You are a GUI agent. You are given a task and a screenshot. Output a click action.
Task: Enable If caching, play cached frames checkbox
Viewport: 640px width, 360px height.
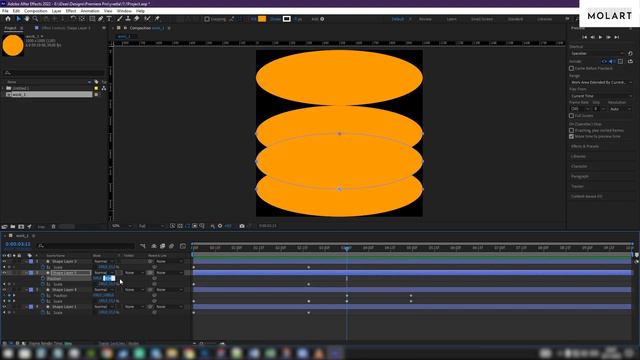point(571,130)
